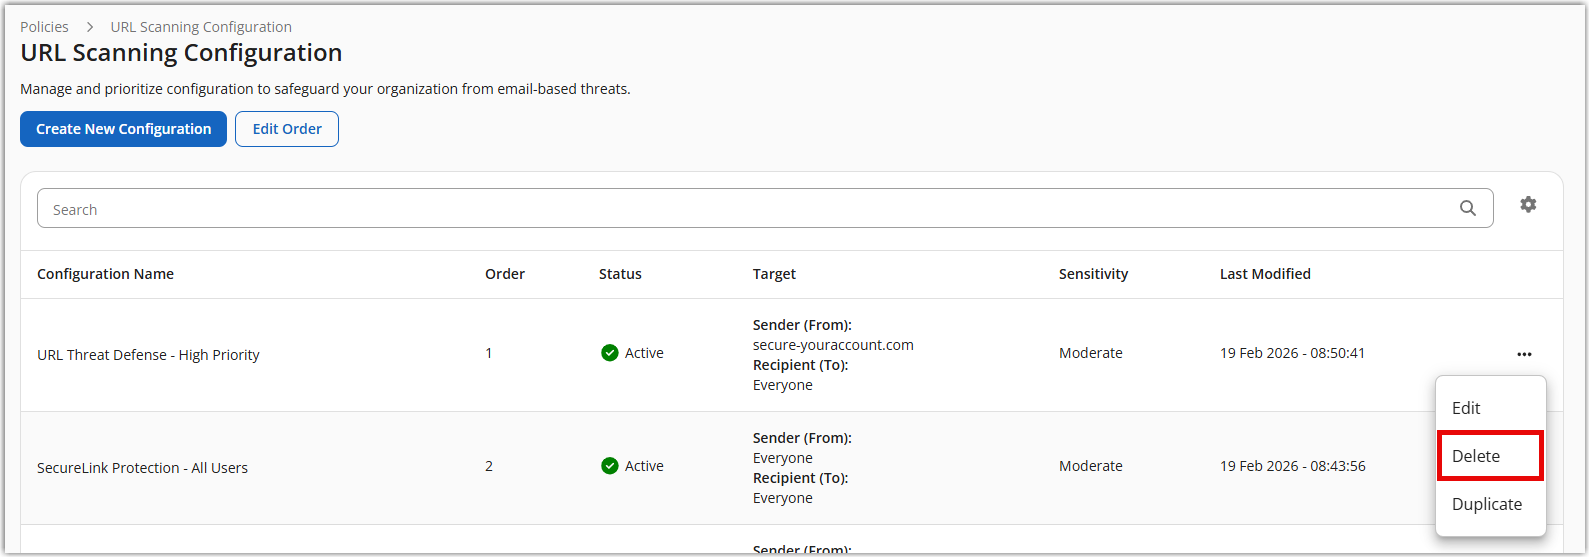Viewport: 1590px width, 558px height.
Task: Sort by the Order column header
Action: pyautogui.click(x=504, y=274)
